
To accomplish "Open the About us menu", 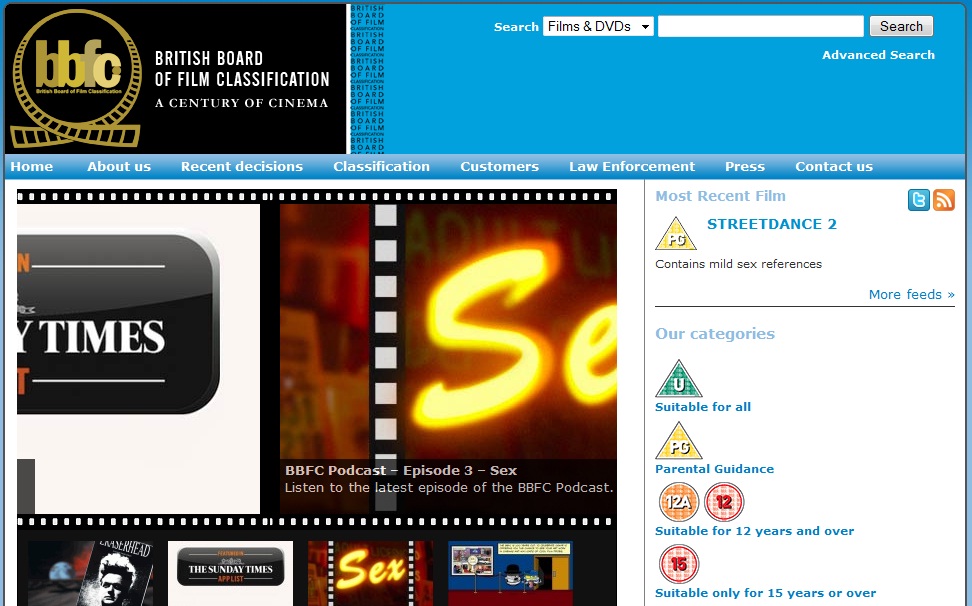I will coord(119,167).
